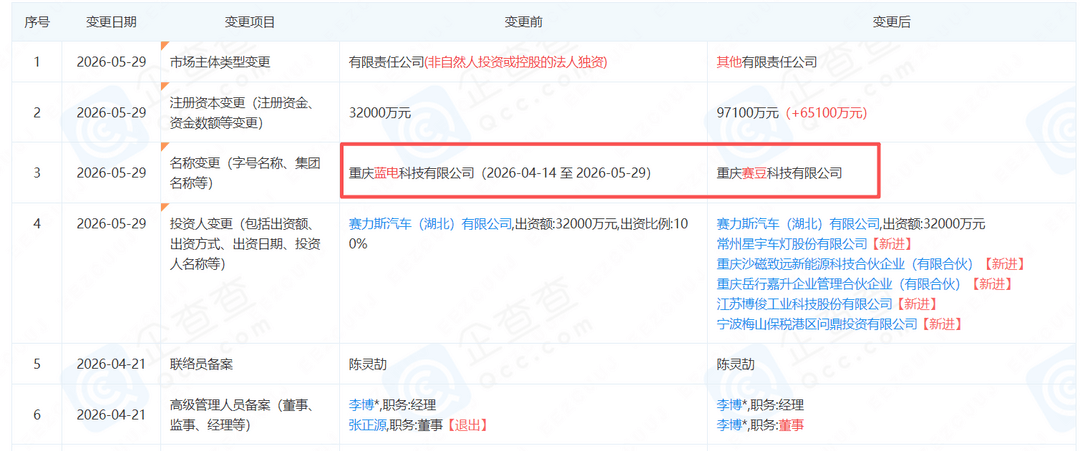Click 重庆蓝电科技有限公司 former name text
Viewport: 1080px width, 451px height.
(x=412, y=173)
